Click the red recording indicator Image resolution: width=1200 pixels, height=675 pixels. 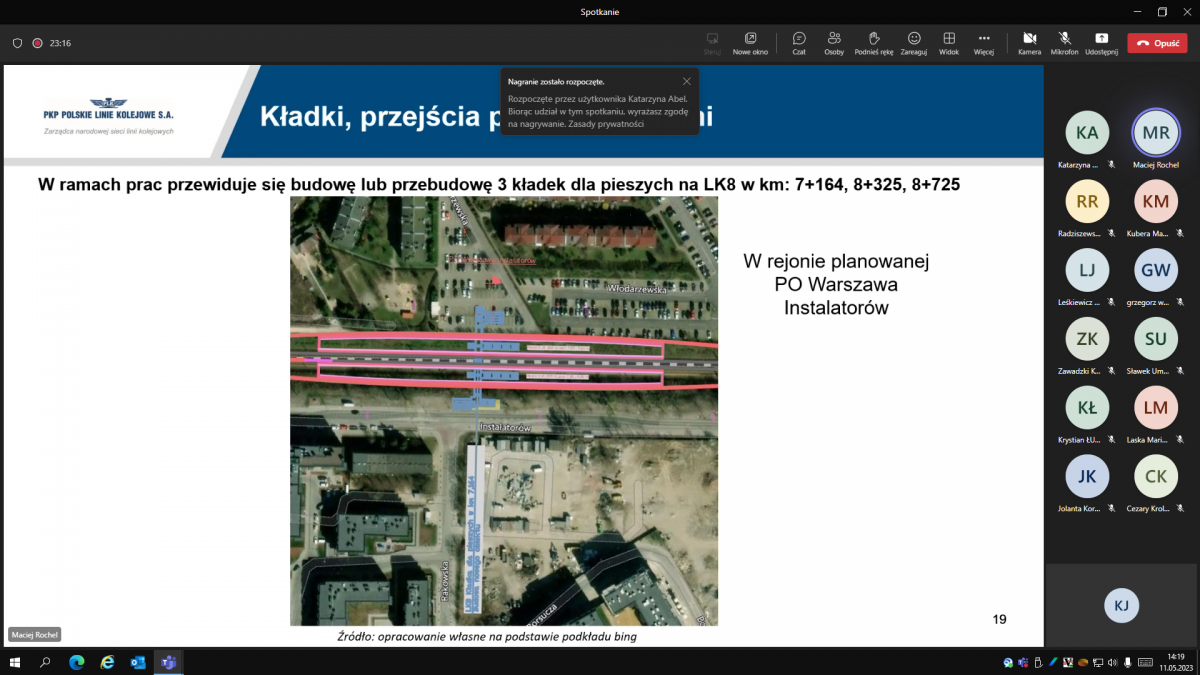[x=37, y=43]
